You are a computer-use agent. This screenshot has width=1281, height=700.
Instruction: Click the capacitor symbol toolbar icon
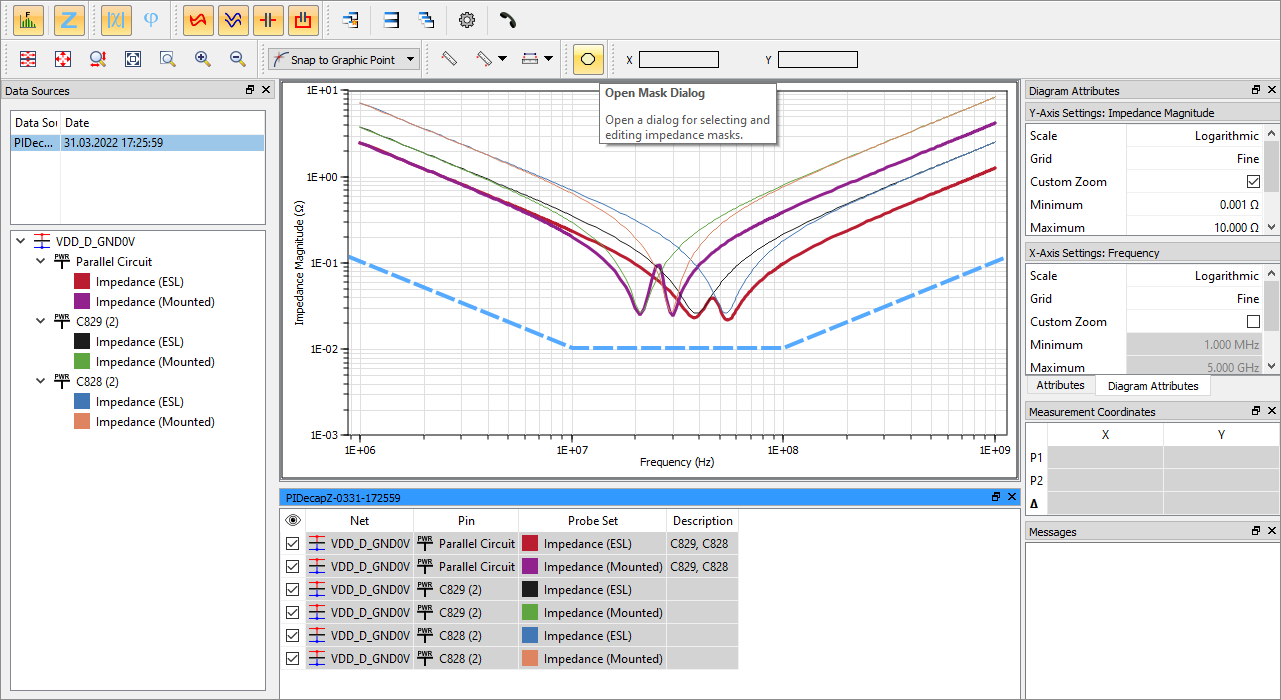click(x=268, y=19)
